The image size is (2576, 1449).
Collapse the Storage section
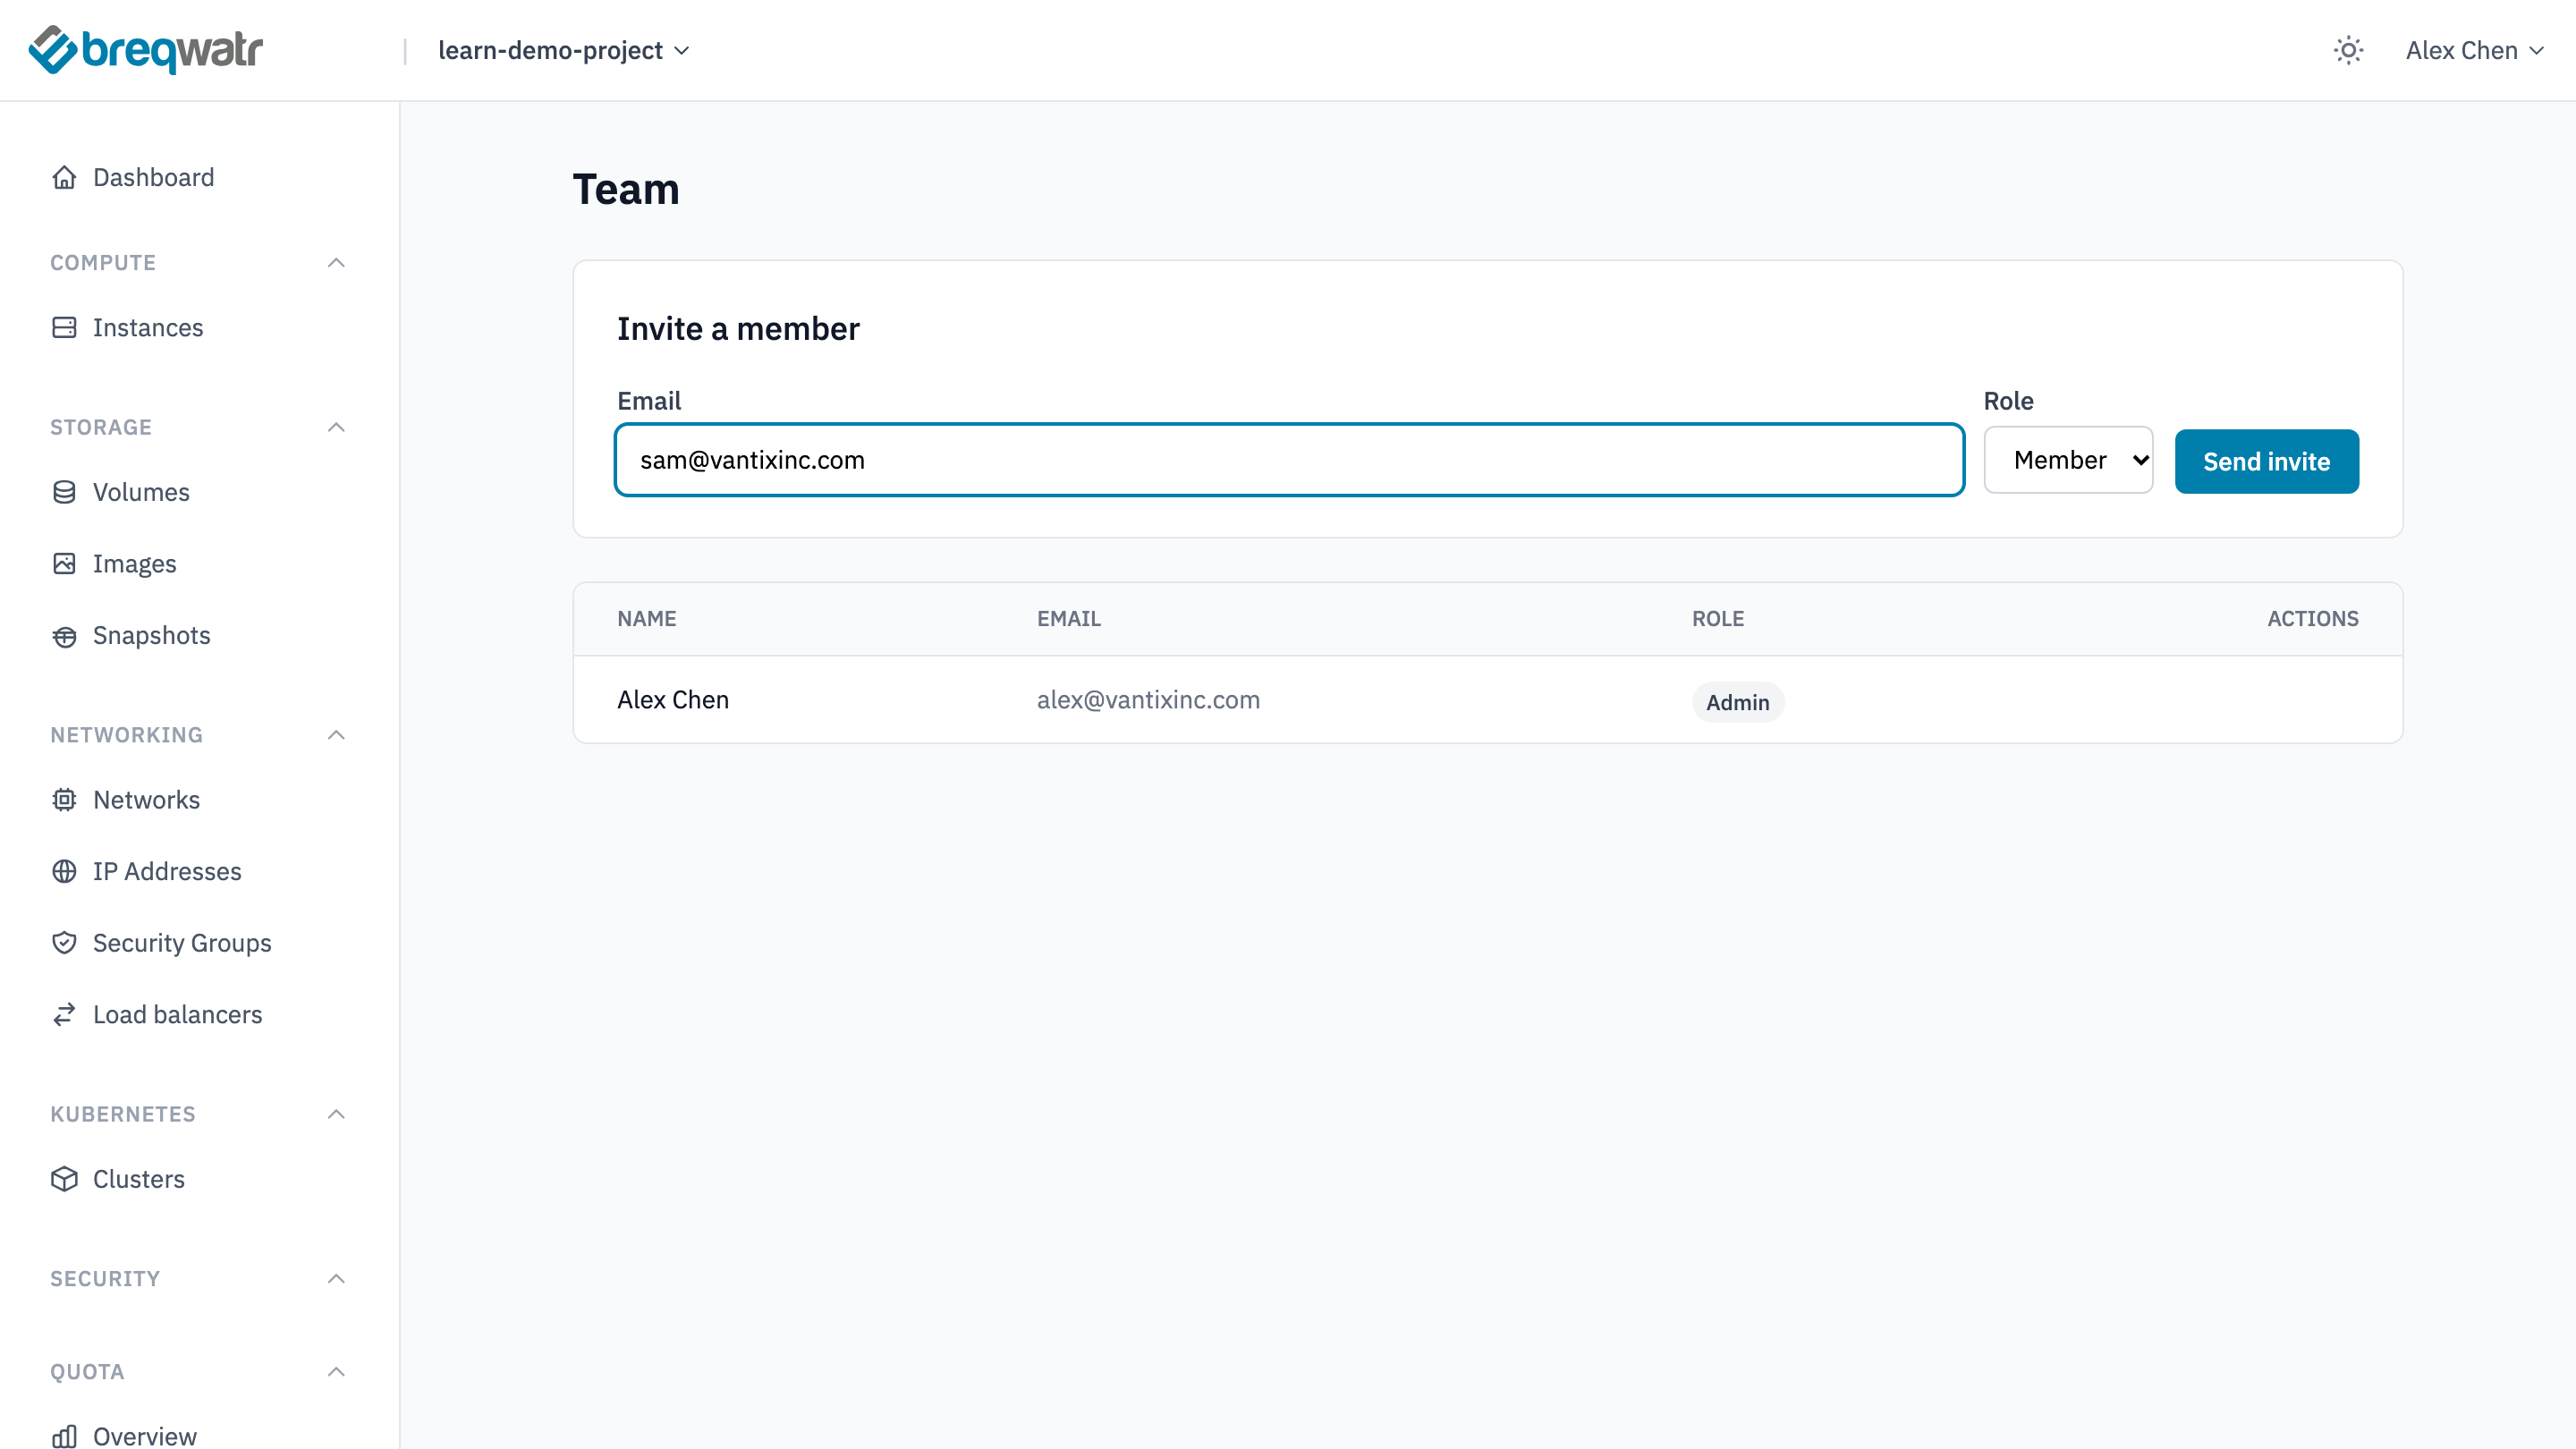(x=336, y=427)
